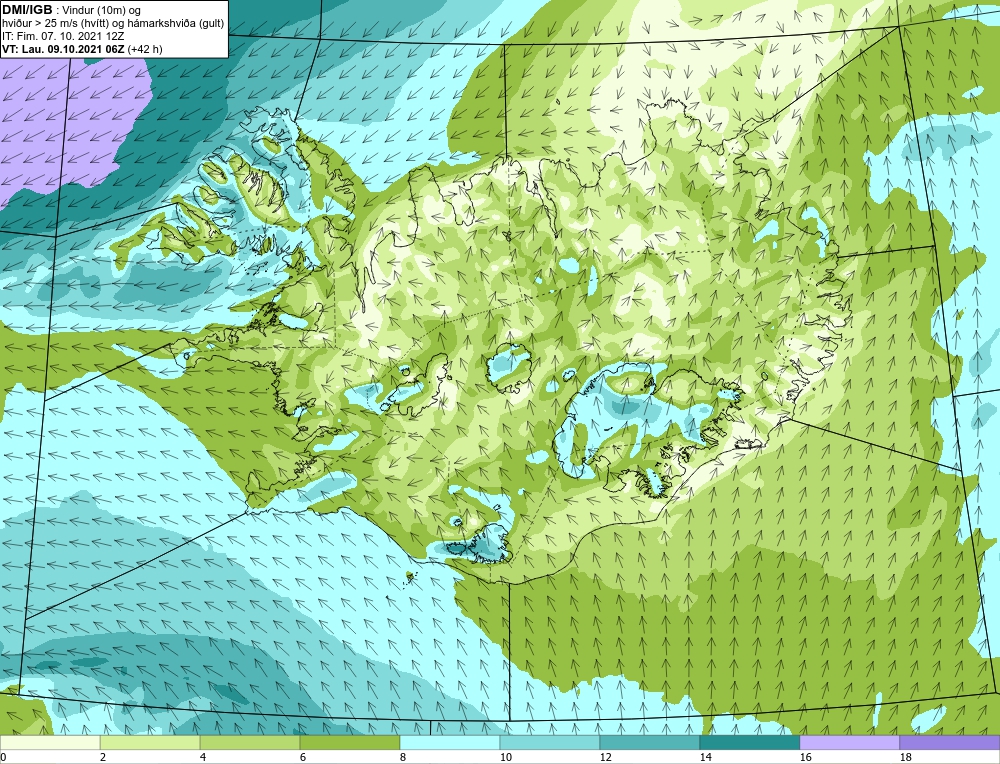The height and width of the screenshot is (764, 1000).
Task: Click the pale cream 0–2 m/s legend swatch
Action: 50,742
